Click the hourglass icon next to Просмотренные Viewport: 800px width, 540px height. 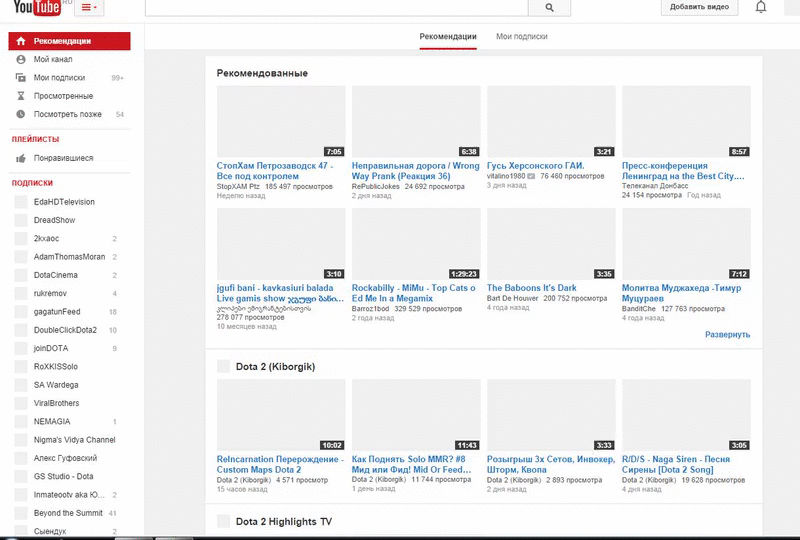pyautogui.click(x=21, y=96)
